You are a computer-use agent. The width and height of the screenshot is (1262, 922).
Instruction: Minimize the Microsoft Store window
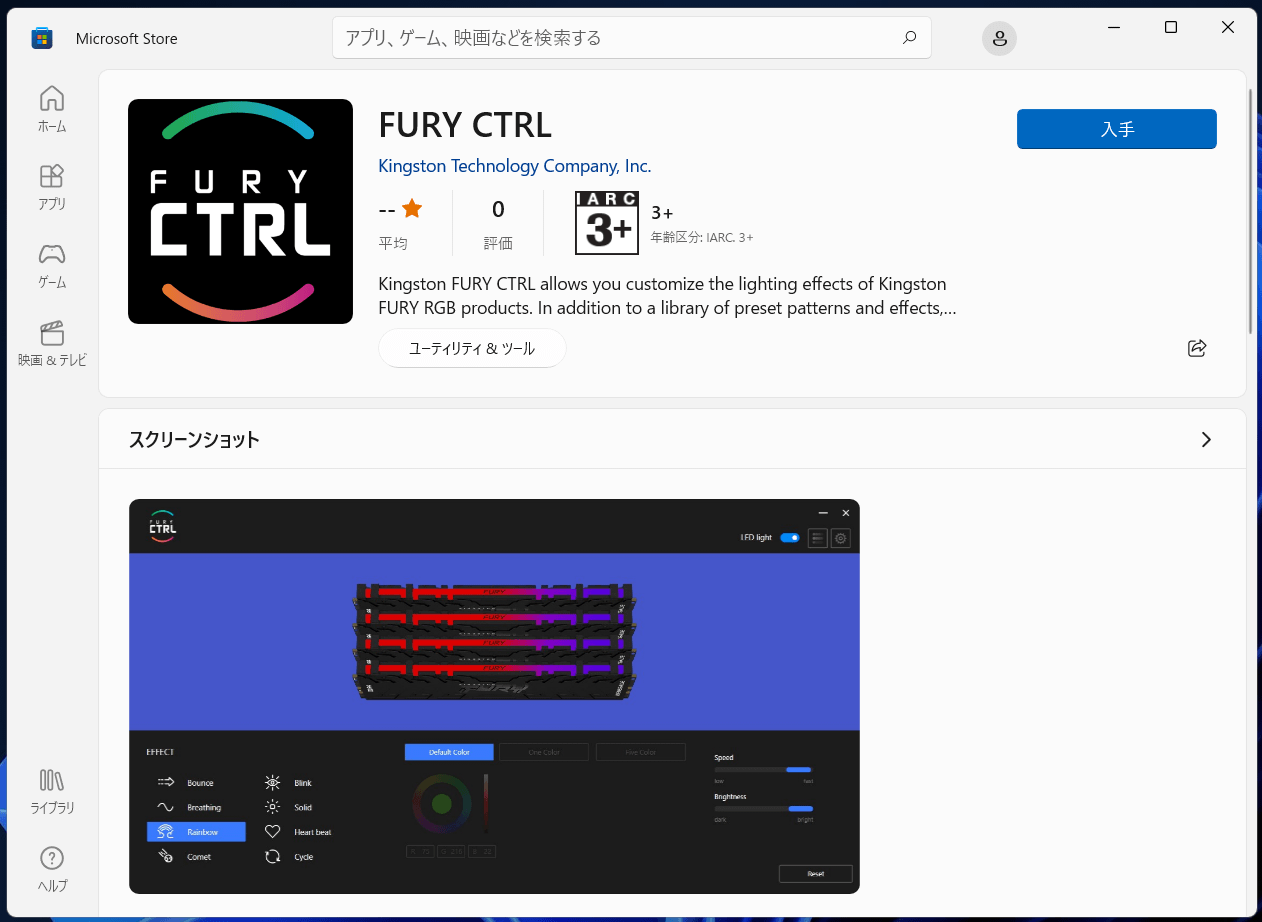(1113, 28)
